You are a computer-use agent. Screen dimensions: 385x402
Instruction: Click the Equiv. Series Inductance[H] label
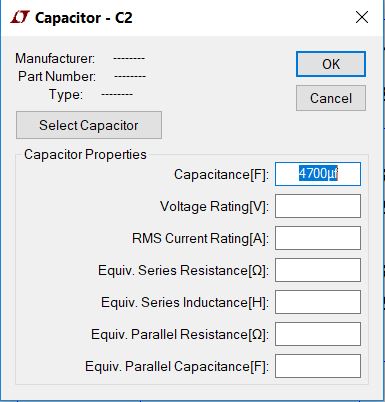pyautogui.click(x=185, y=302)
